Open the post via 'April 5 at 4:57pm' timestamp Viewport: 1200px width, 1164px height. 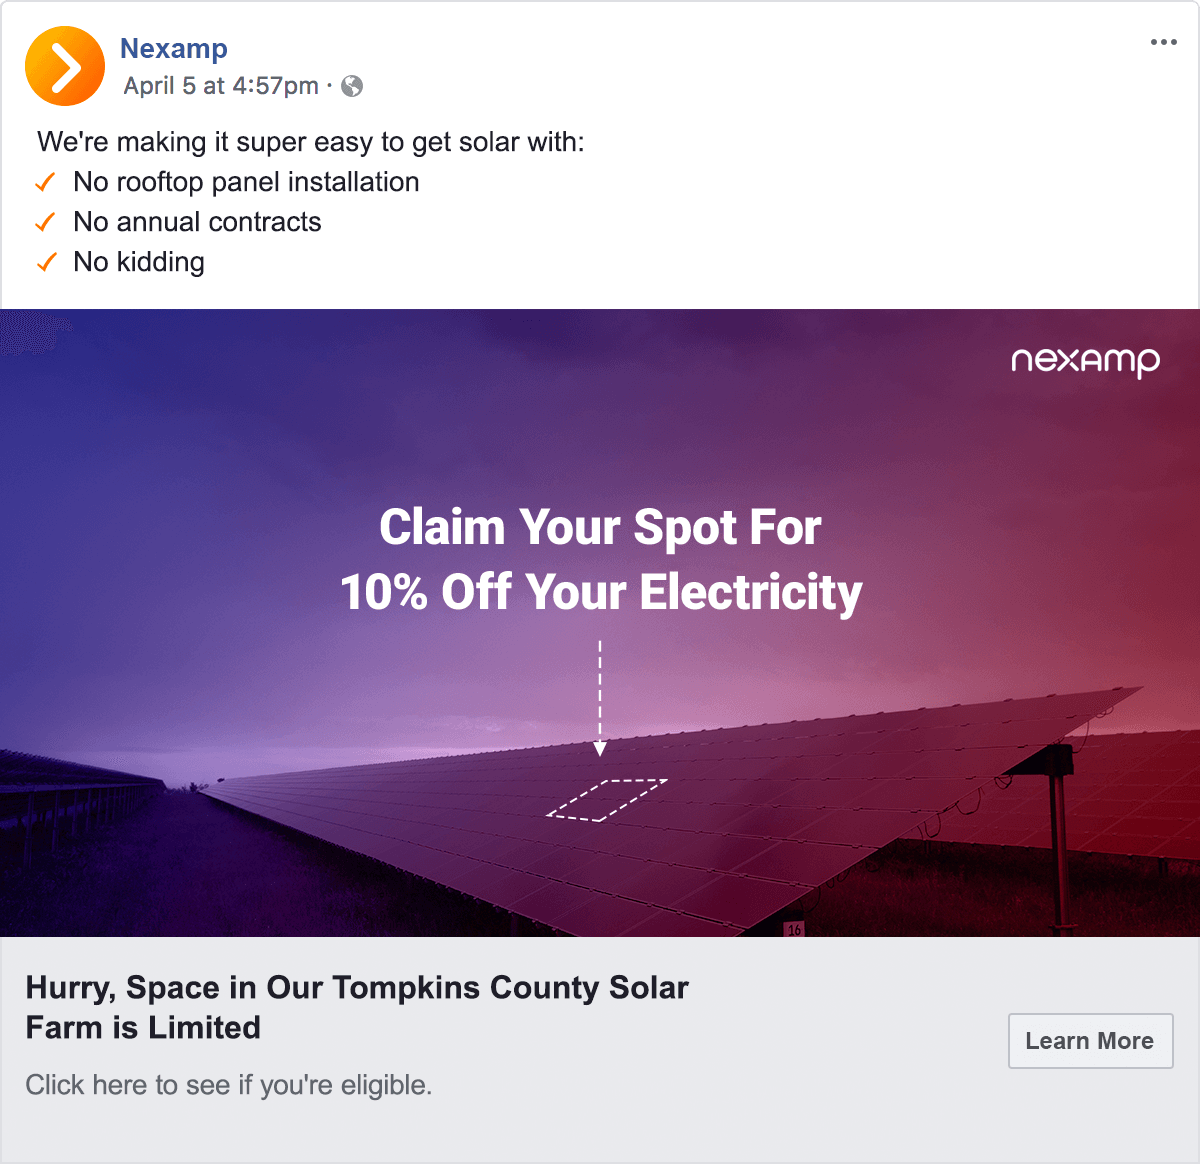(x=219, y=86)
